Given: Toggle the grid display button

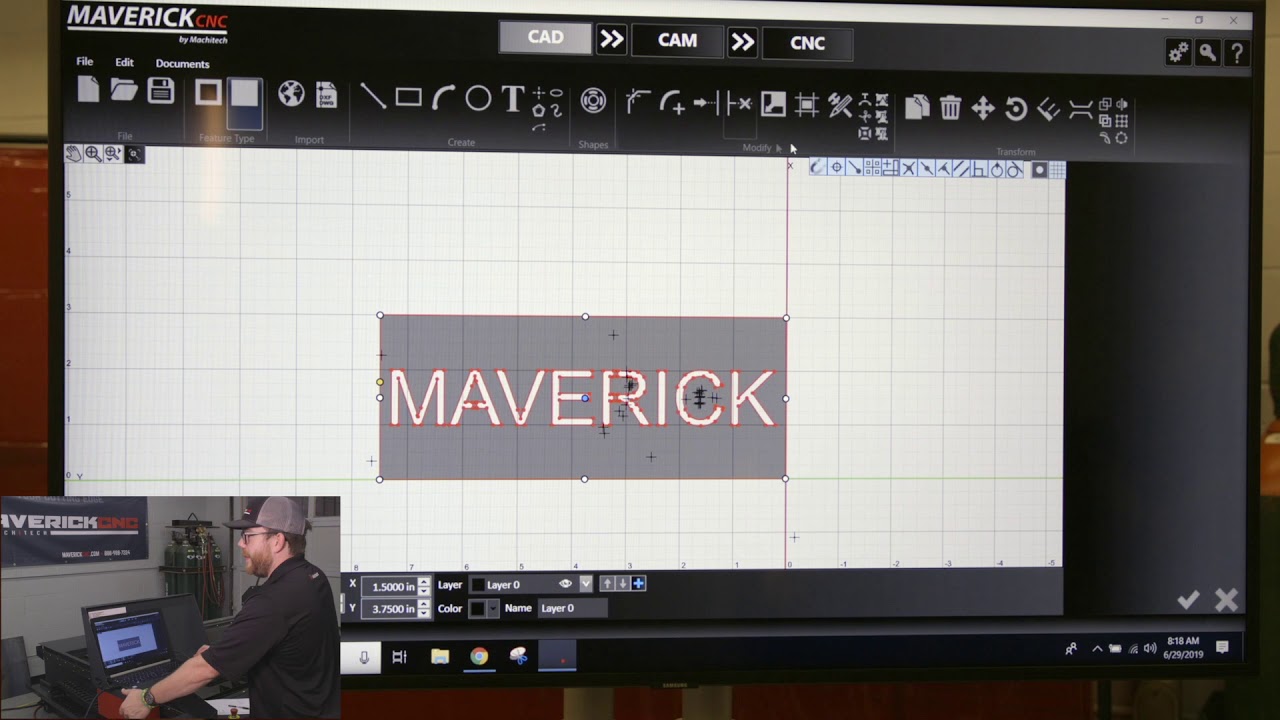Looking at the screenshot, I should pos(1057,171).
